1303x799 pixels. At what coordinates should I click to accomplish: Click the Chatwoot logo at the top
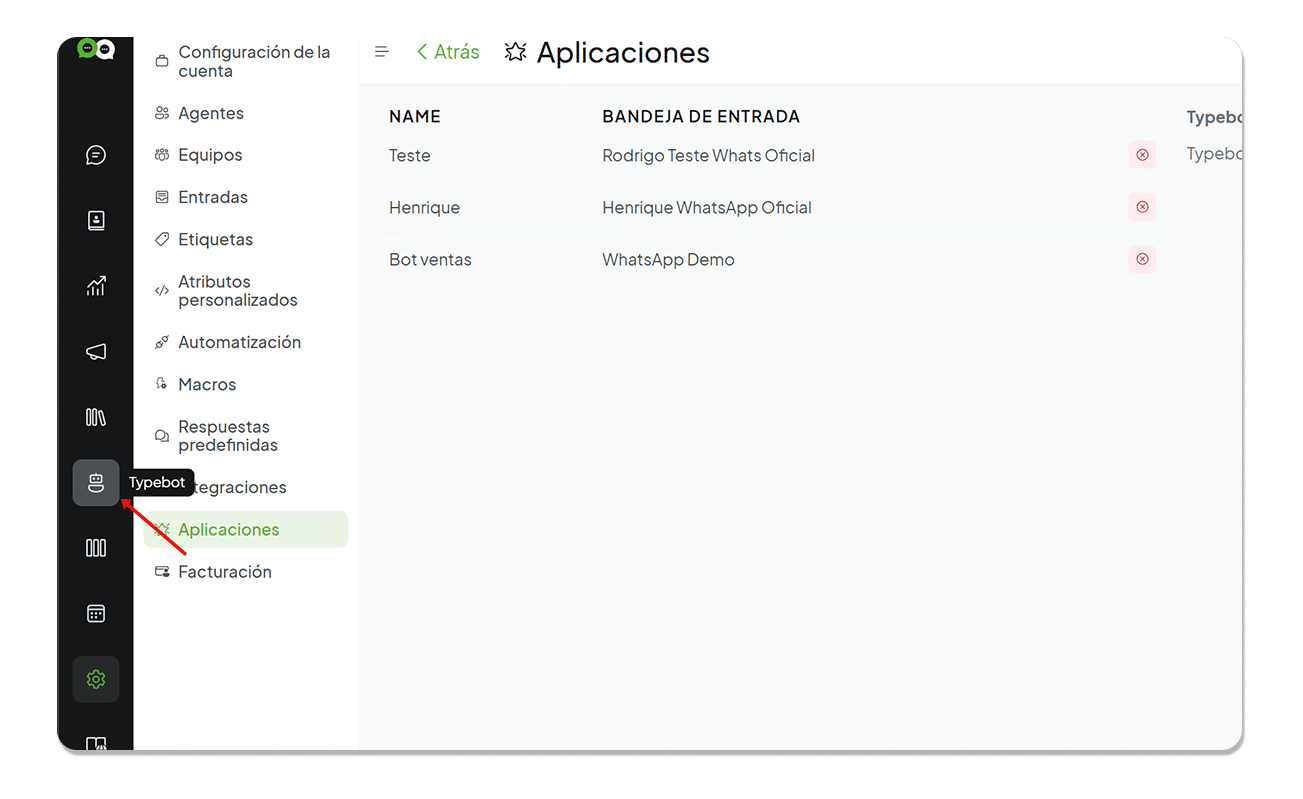coord(95,48)
